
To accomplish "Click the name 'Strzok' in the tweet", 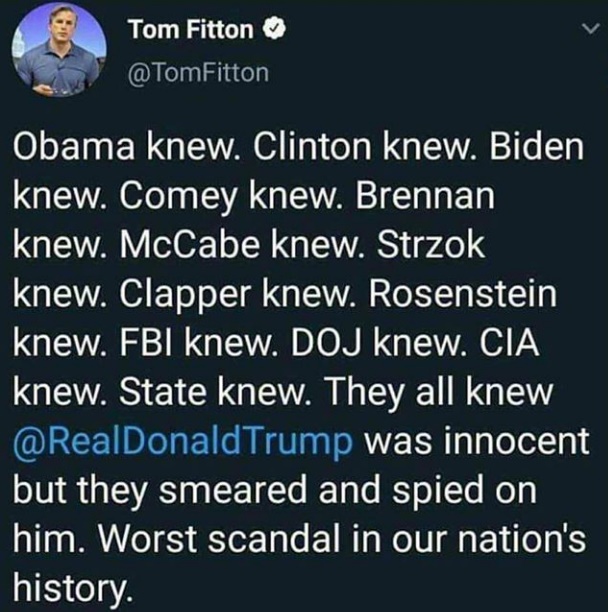I will [430, 245].
